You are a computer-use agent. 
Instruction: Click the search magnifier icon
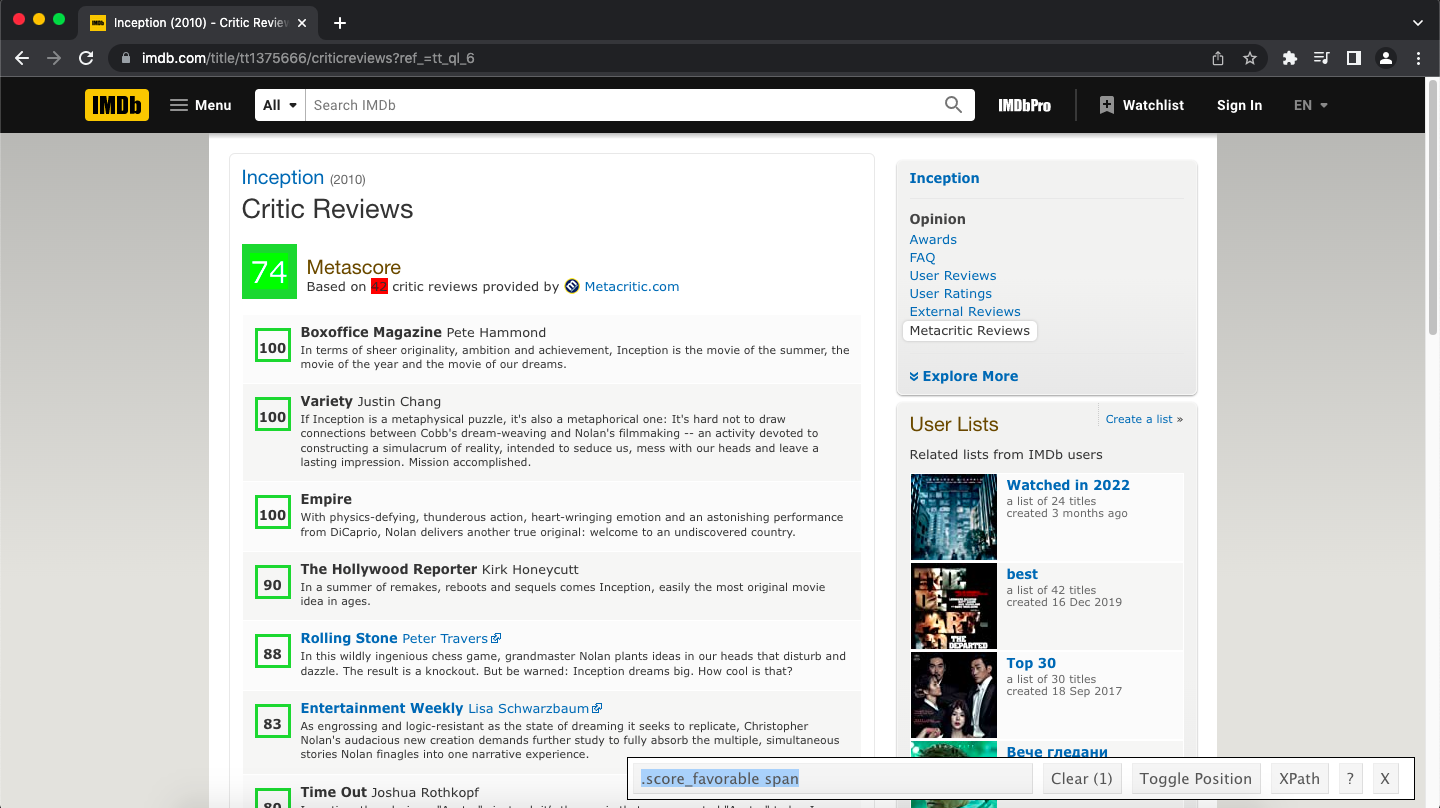(x=954, y=105)
